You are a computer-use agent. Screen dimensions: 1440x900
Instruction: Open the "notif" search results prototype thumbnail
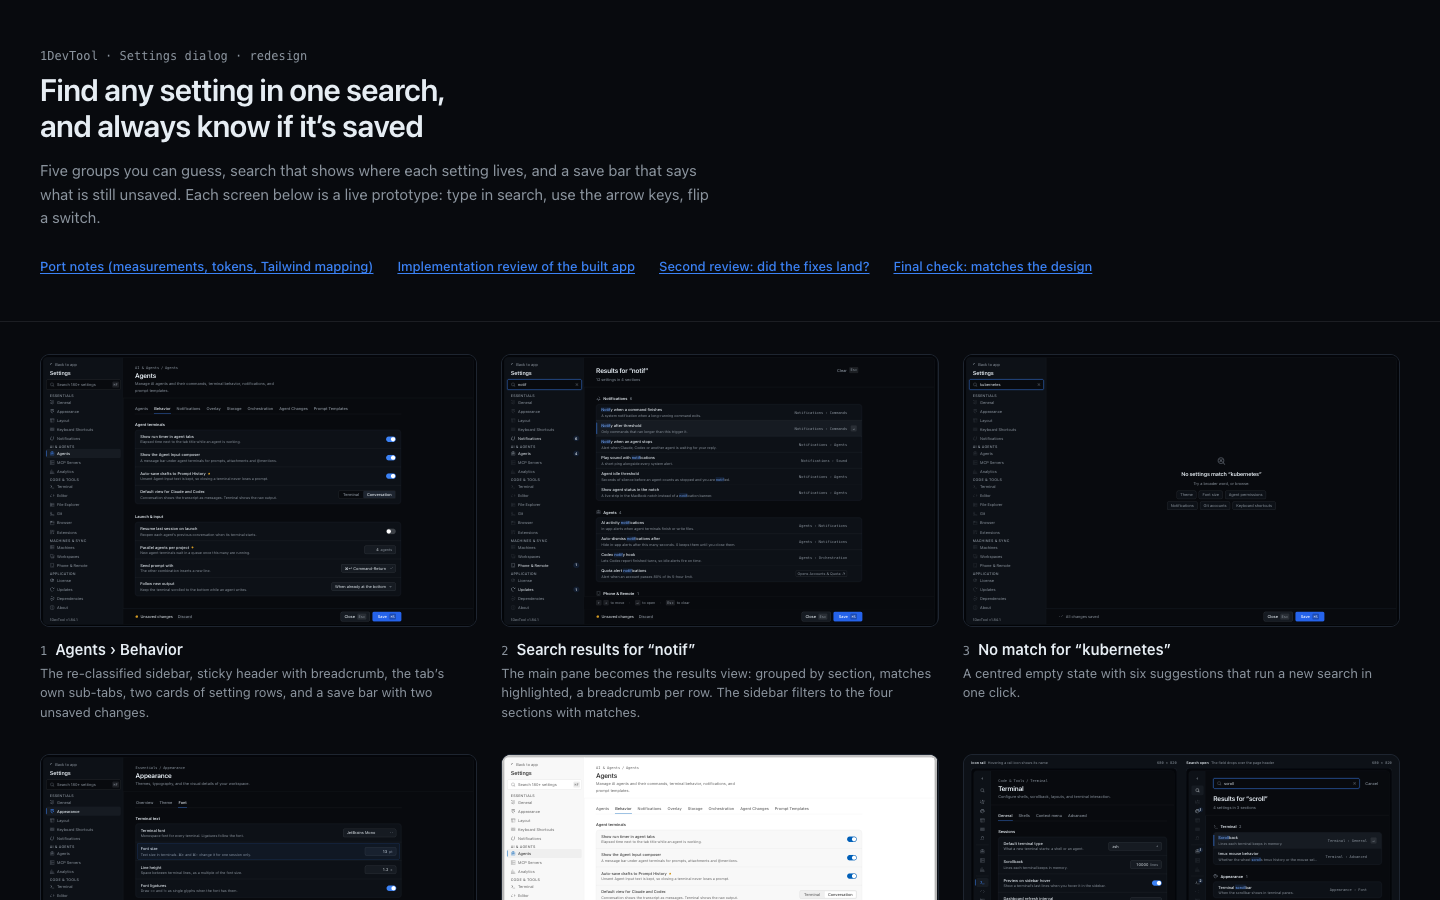tap(720, 491)
